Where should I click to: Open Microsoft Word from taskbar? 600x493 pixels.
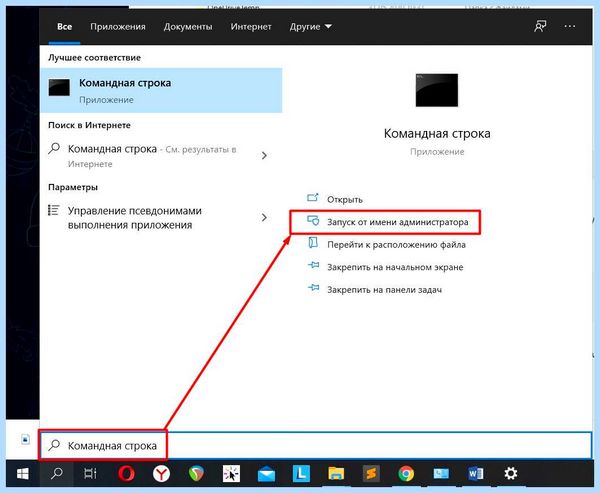click(x=476, y=474)
